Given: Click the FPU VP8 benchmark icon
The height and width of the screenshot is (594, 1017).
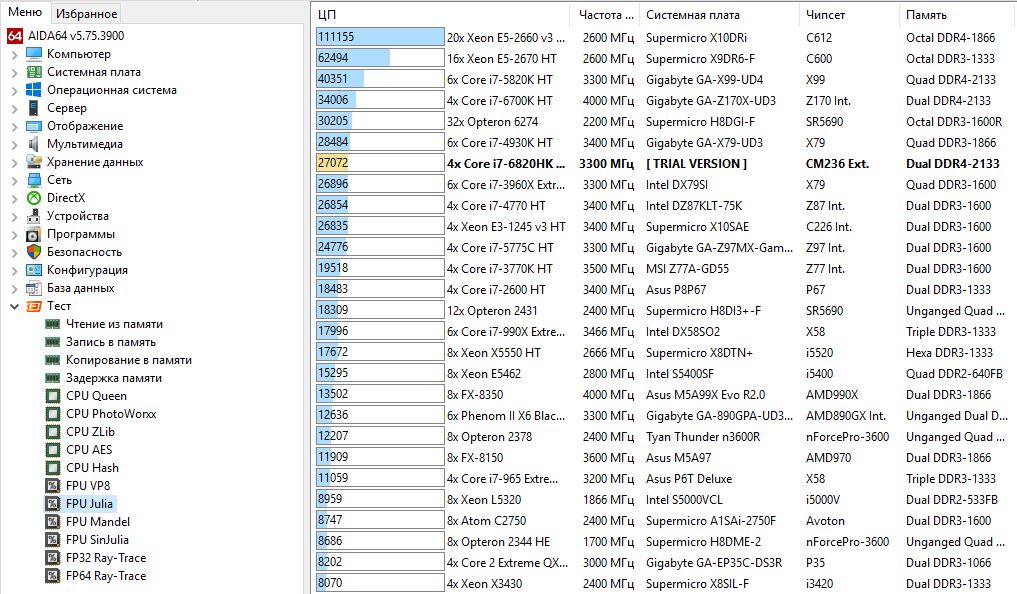Looking at the screenshot, I should click(x=53, y=486).
